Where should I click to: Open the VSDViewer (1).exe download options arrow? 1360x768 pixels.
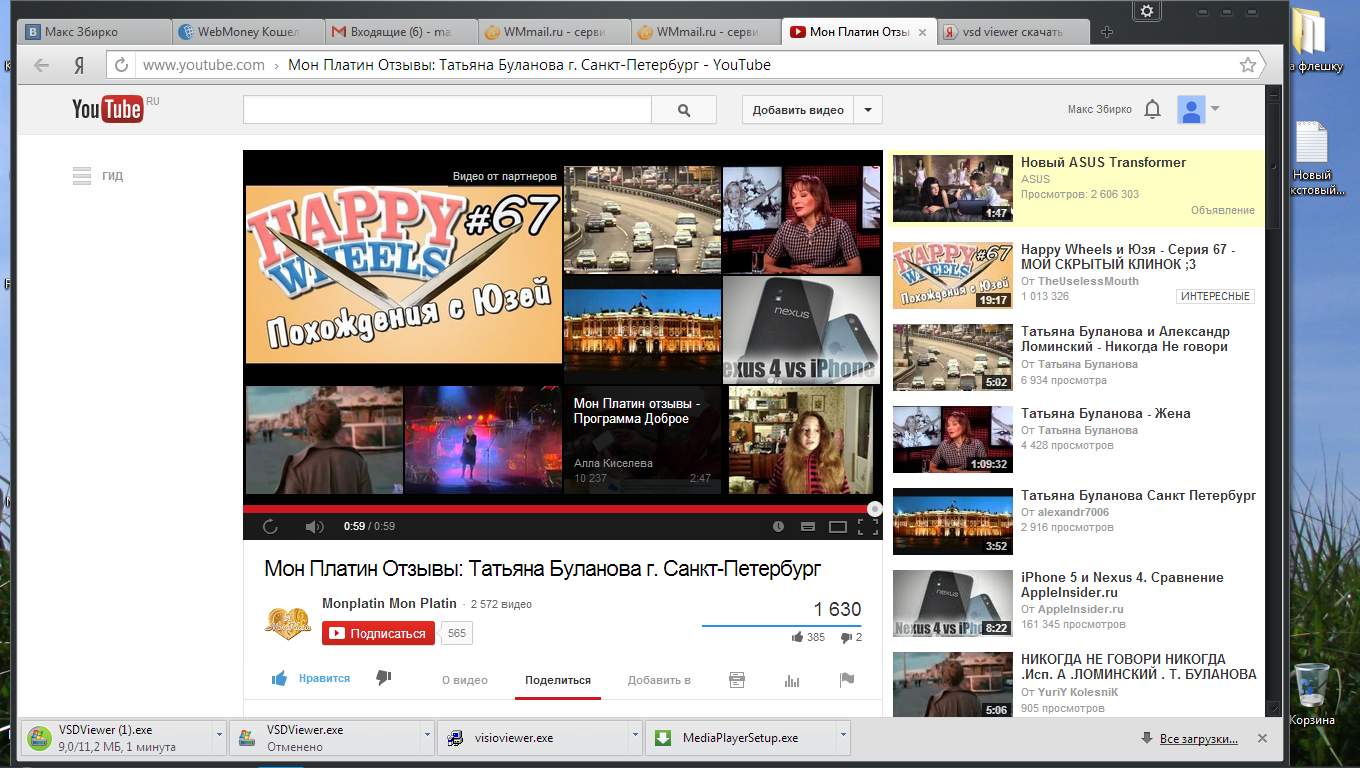220,738
